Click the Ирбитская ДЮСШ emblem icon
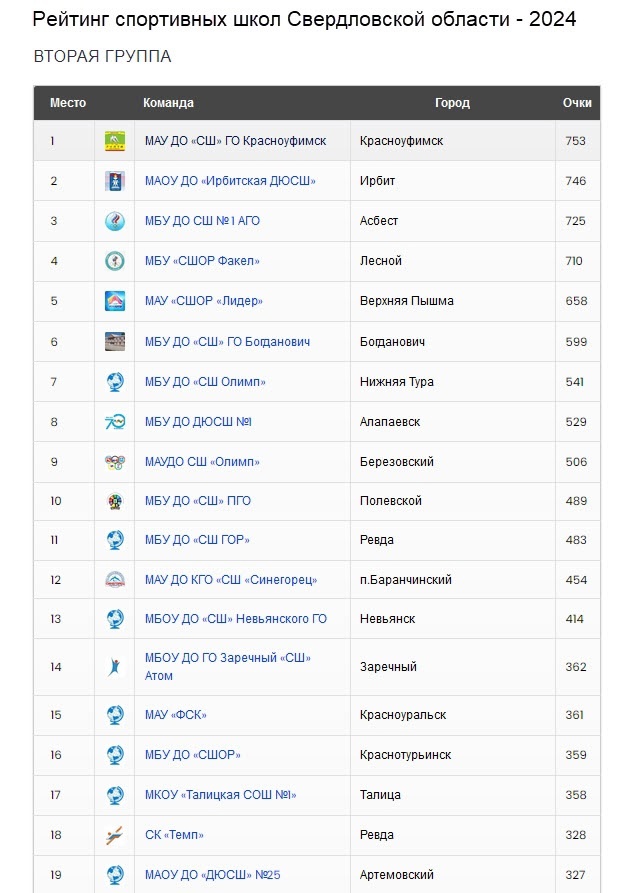This screenshot has width=632, height=893. [114, 181]
